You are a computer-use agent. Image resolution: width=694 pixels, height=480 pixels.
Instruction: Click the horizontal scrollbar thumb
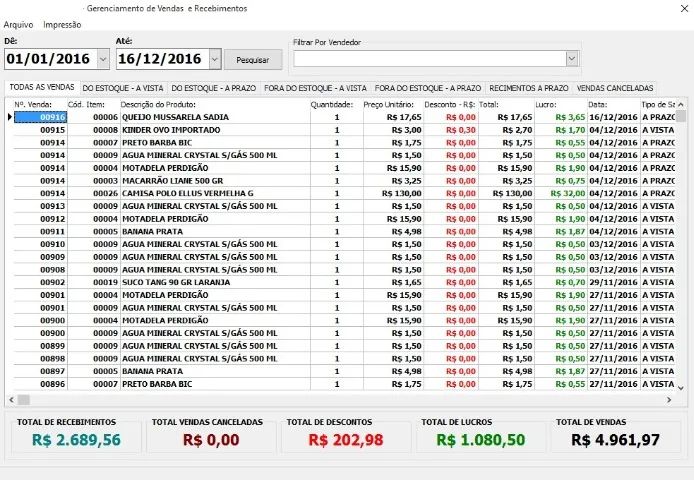click(x=23, y=400)
